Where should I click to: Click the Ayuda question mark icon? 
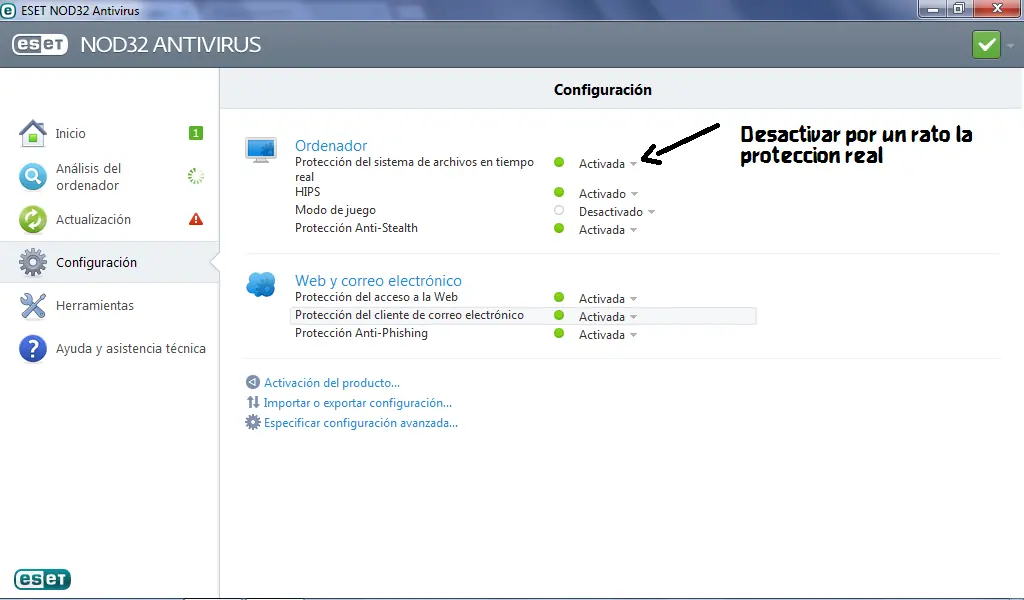pos(33,349)
